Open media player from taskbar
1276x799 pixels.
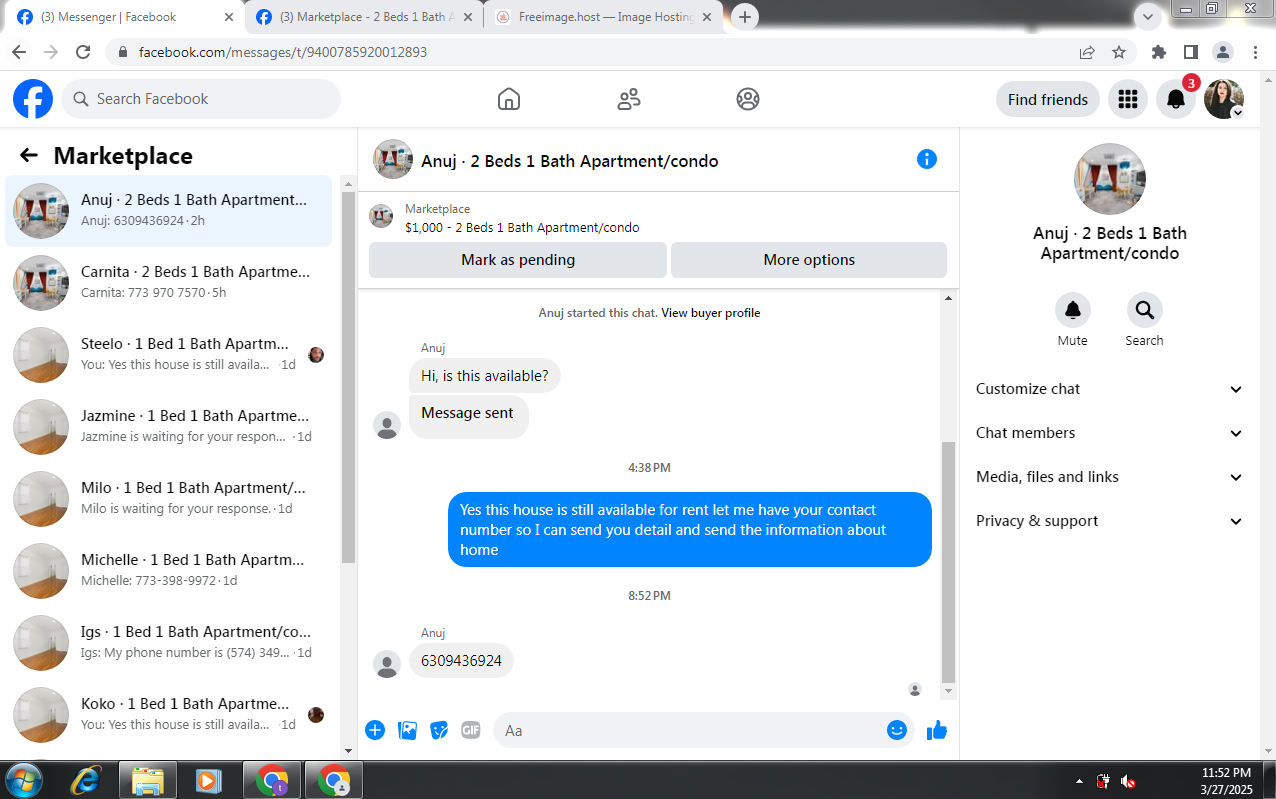click(208, 780)
